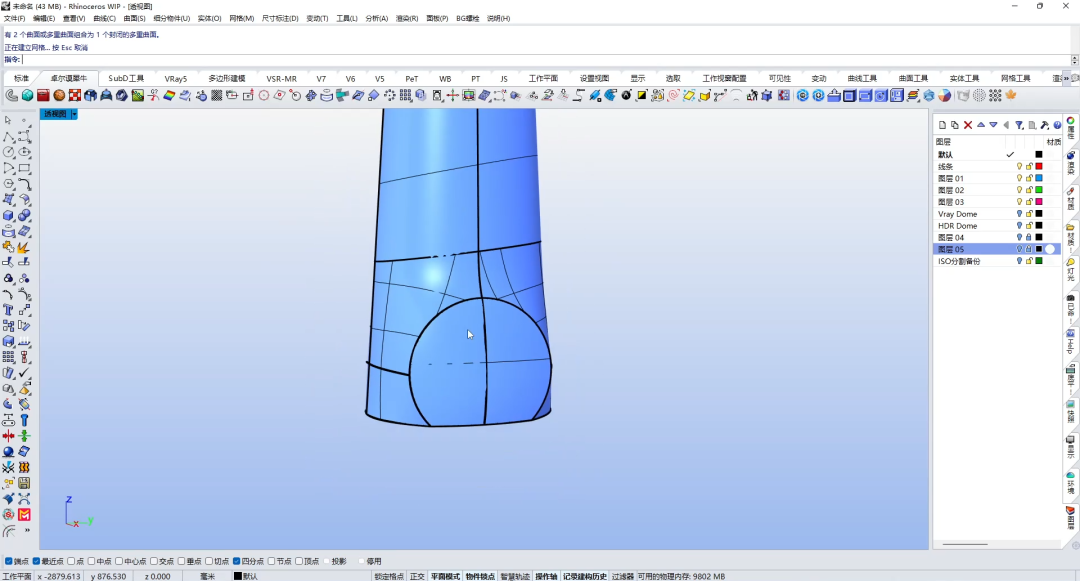Toggle 平面模式 in status bar
The height and width of the screenshot is (581, 1080).
tap(445, 576)
